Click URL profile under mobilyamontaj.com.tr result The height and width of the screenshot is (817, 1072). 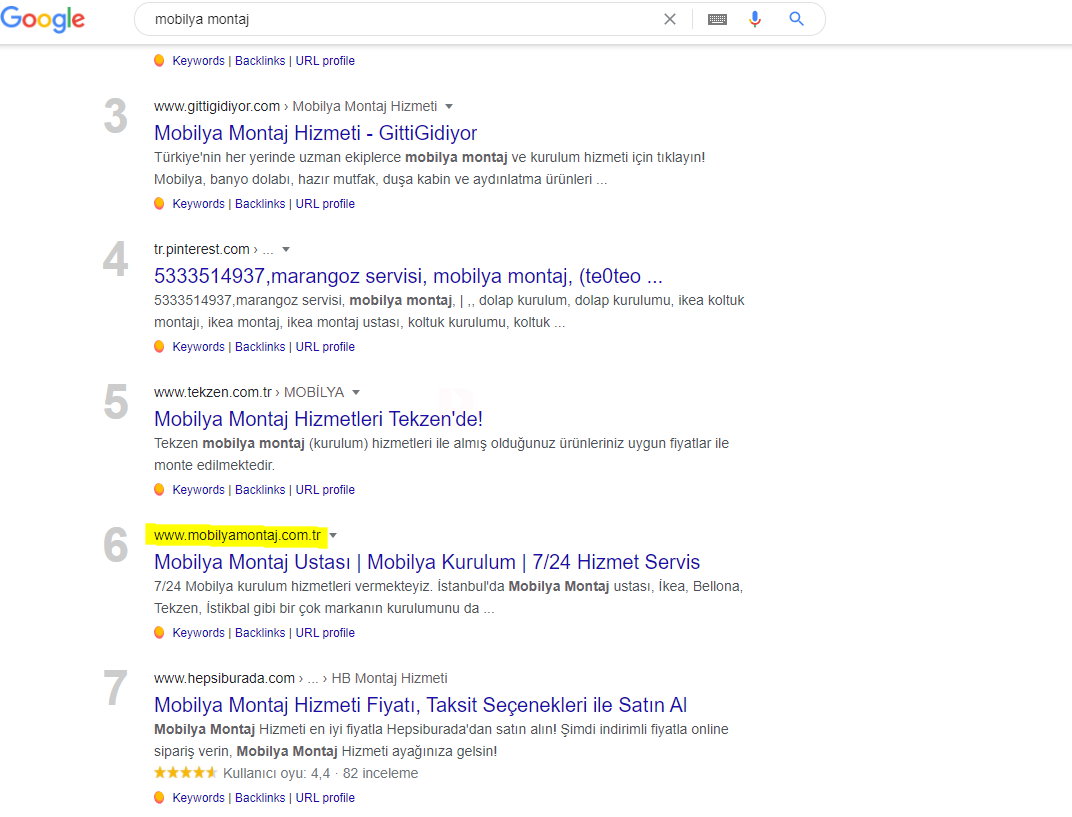[325, 632]
